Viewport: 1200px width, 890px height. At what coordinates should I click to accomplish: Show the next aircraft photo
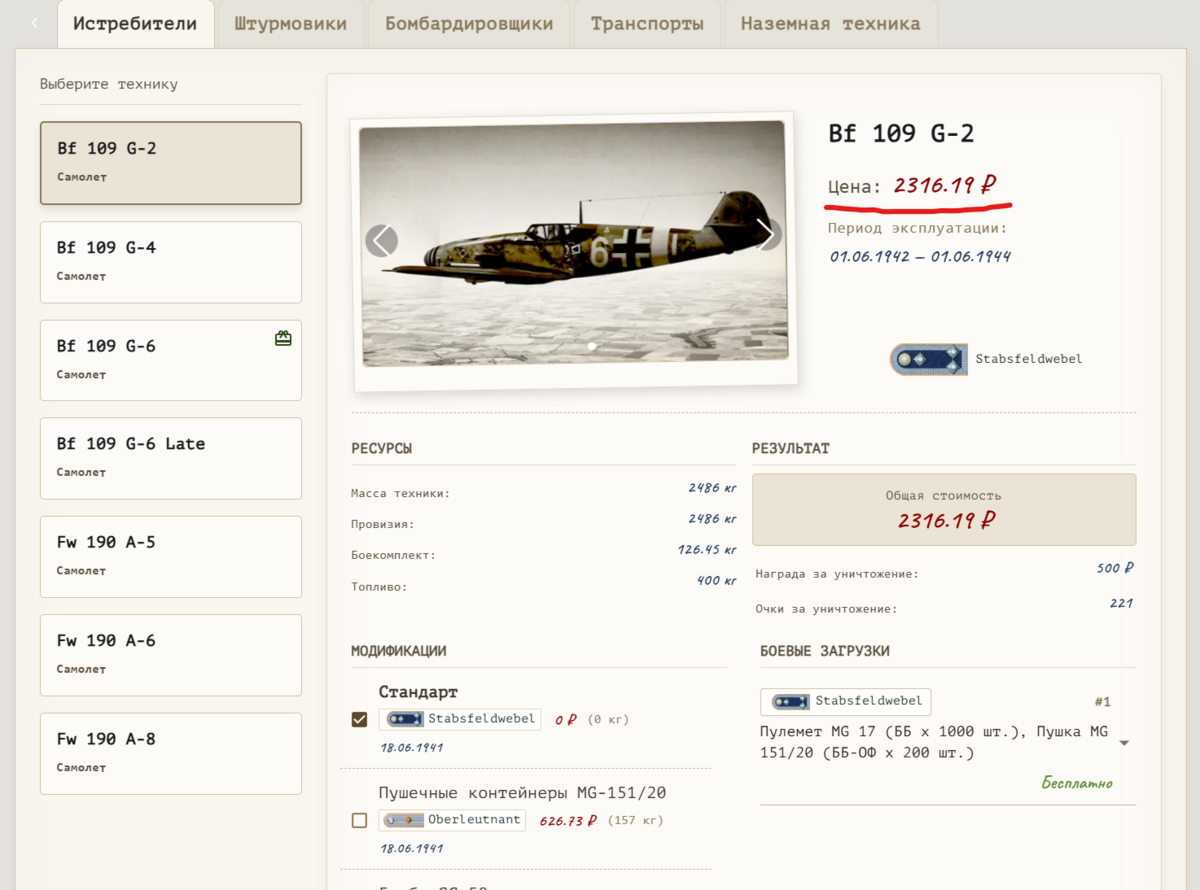pos(766,234)
